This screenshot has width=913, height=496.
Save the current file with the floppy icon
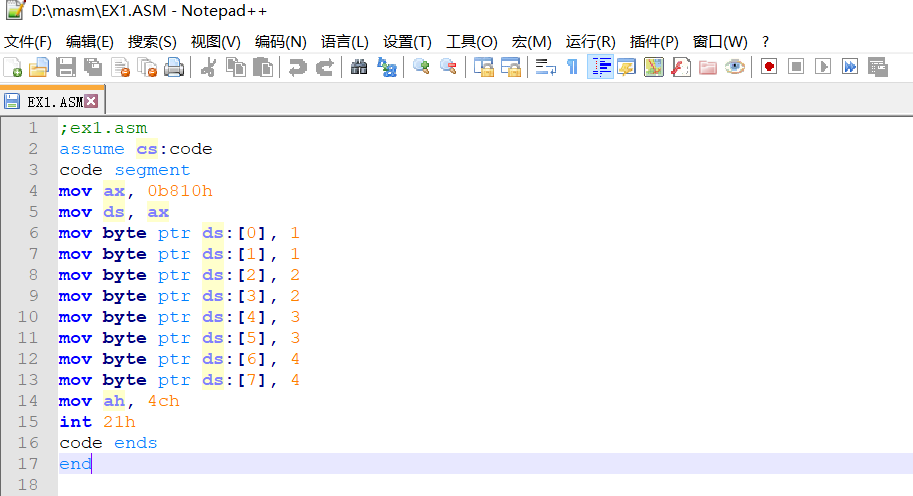coord(66,68)
